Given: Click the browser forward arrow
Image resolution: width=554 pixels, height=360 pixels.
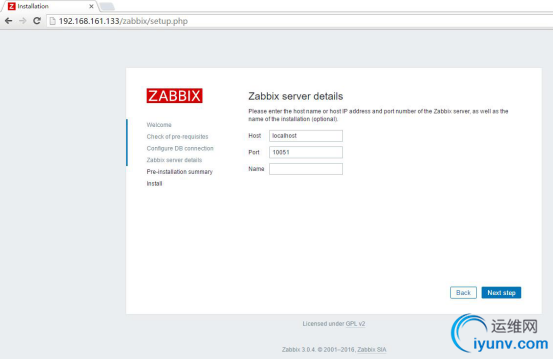Looking at the screenshot, I should click(23, 21).
